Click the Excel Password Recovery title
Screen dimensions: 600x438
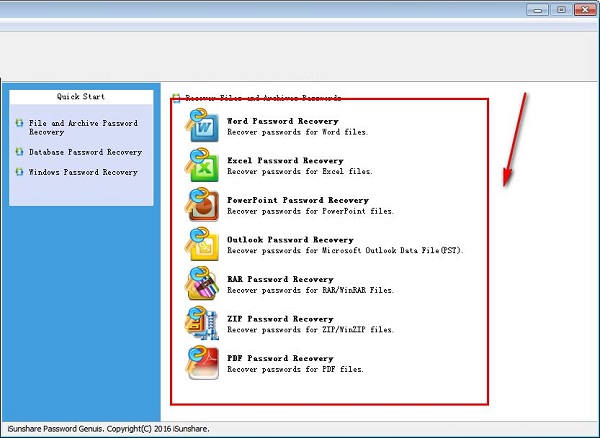285,161
